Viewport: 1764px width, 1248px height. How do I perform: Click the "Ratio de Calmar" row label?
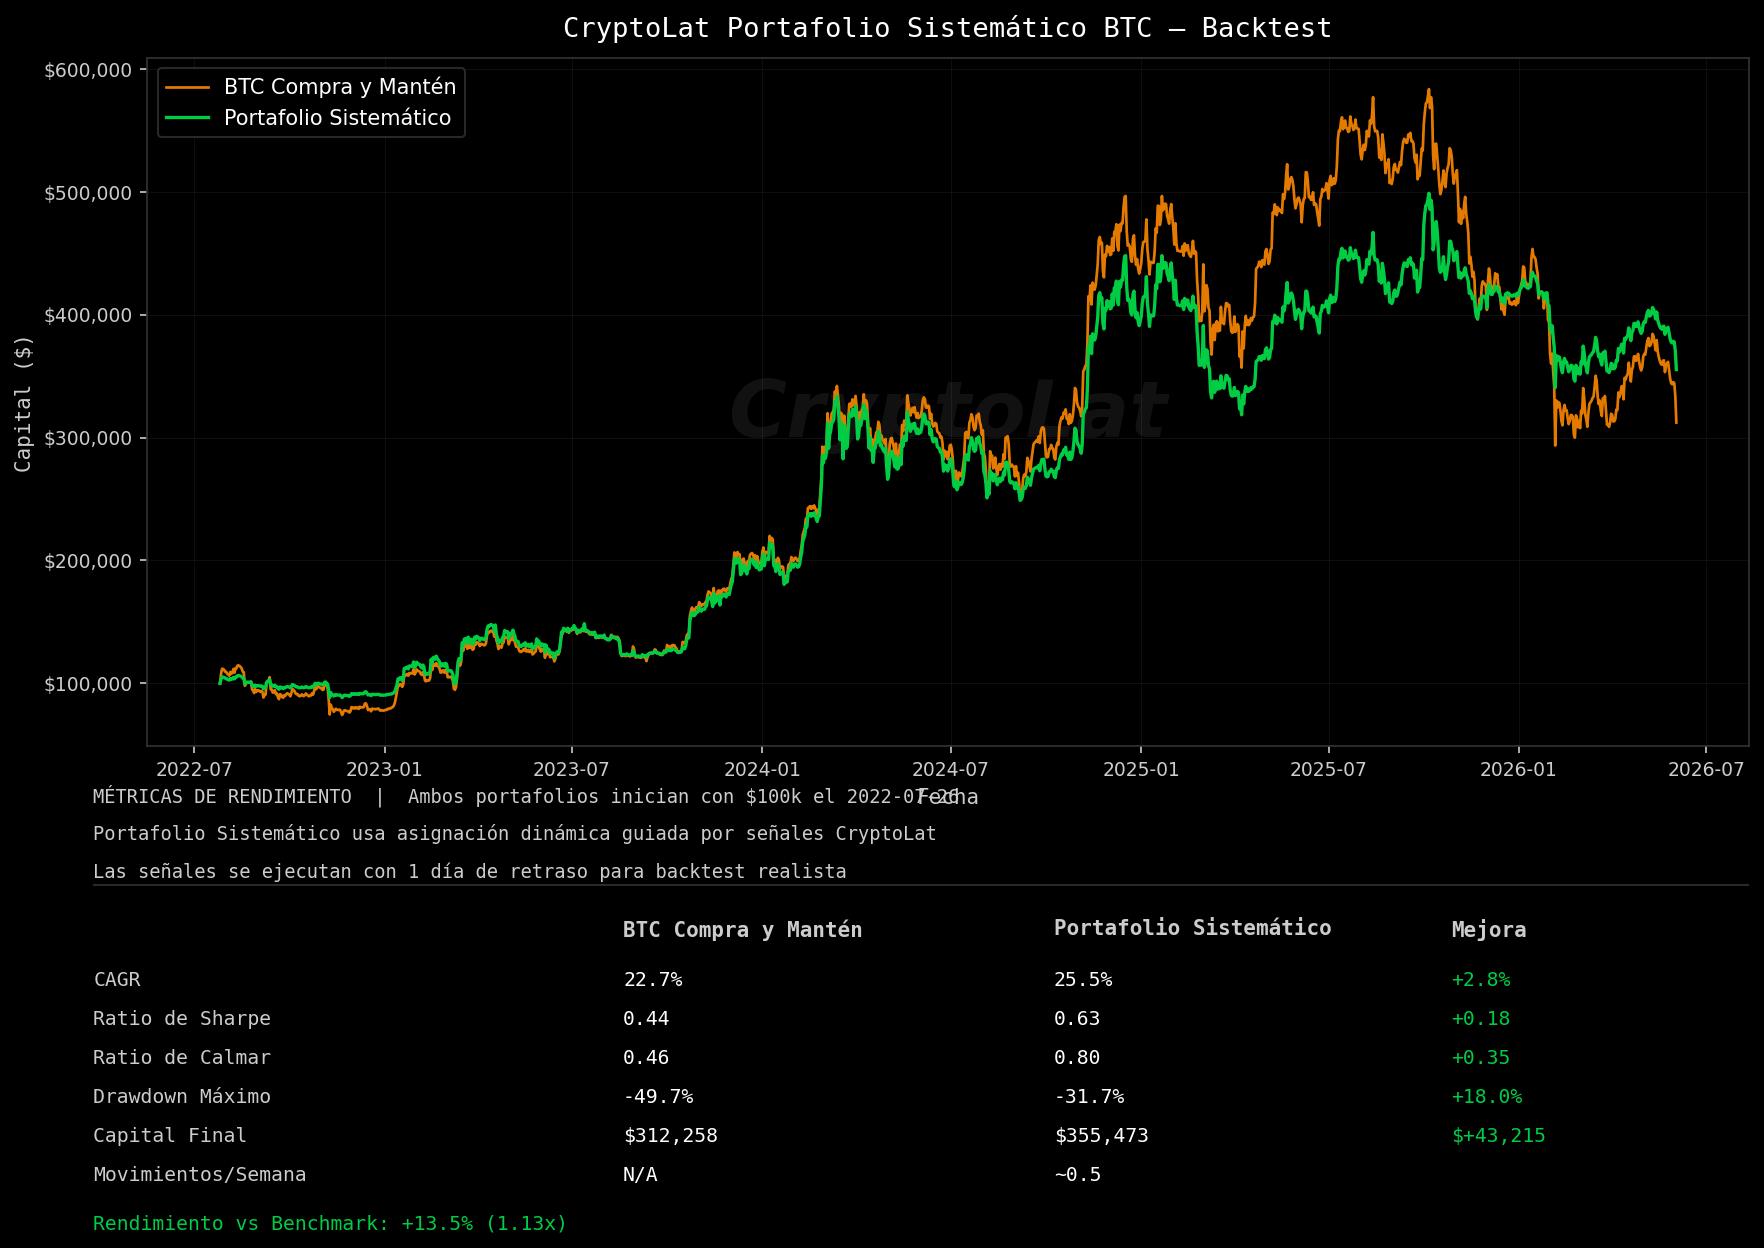(x=182, y=1058)
